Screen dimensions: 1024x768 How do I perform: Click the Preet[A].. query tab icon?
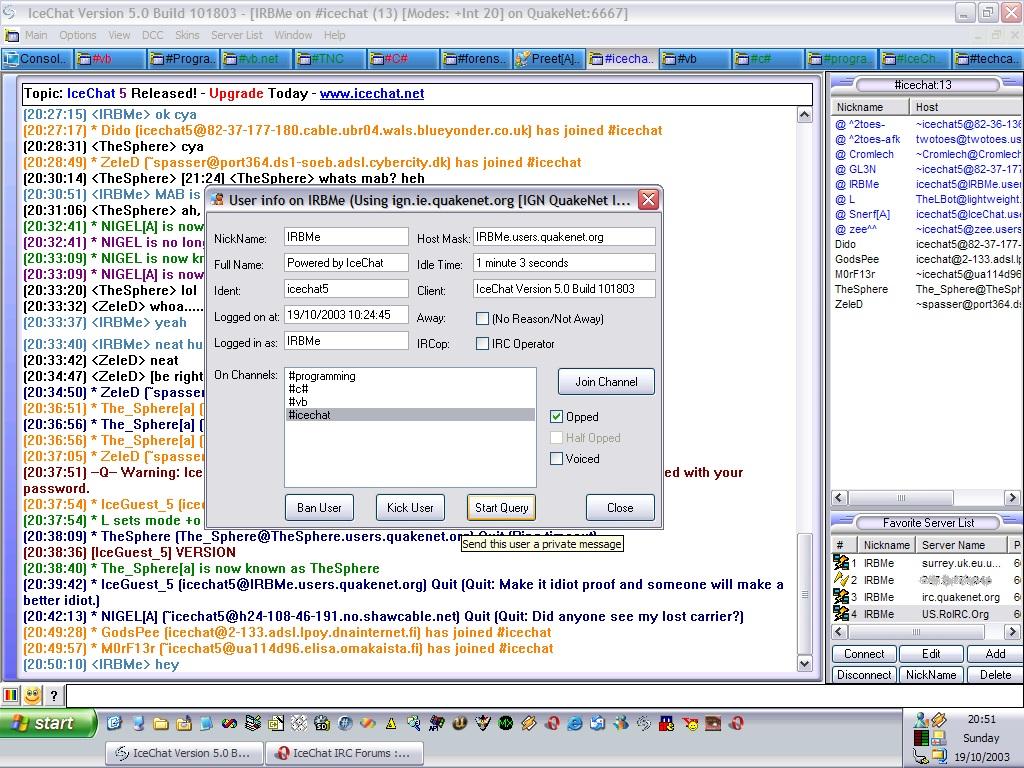[x=522, y=59]
